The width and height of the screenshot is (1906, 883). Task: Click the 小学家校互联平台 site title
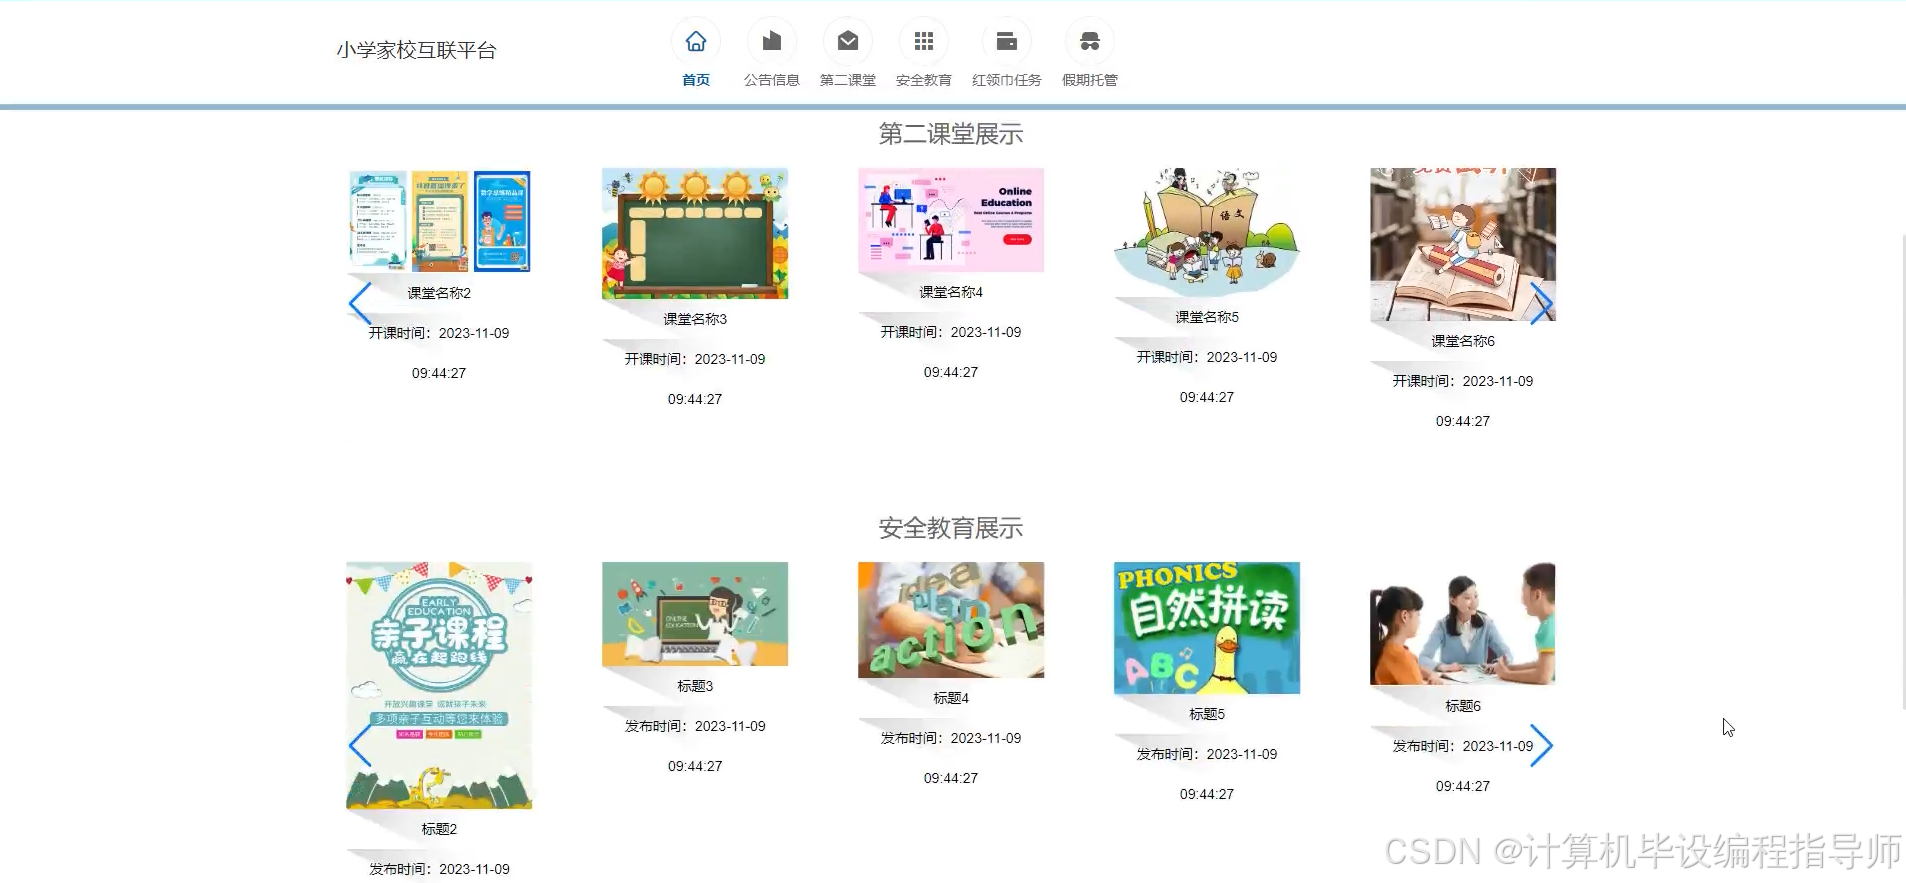tap(417, 50)
